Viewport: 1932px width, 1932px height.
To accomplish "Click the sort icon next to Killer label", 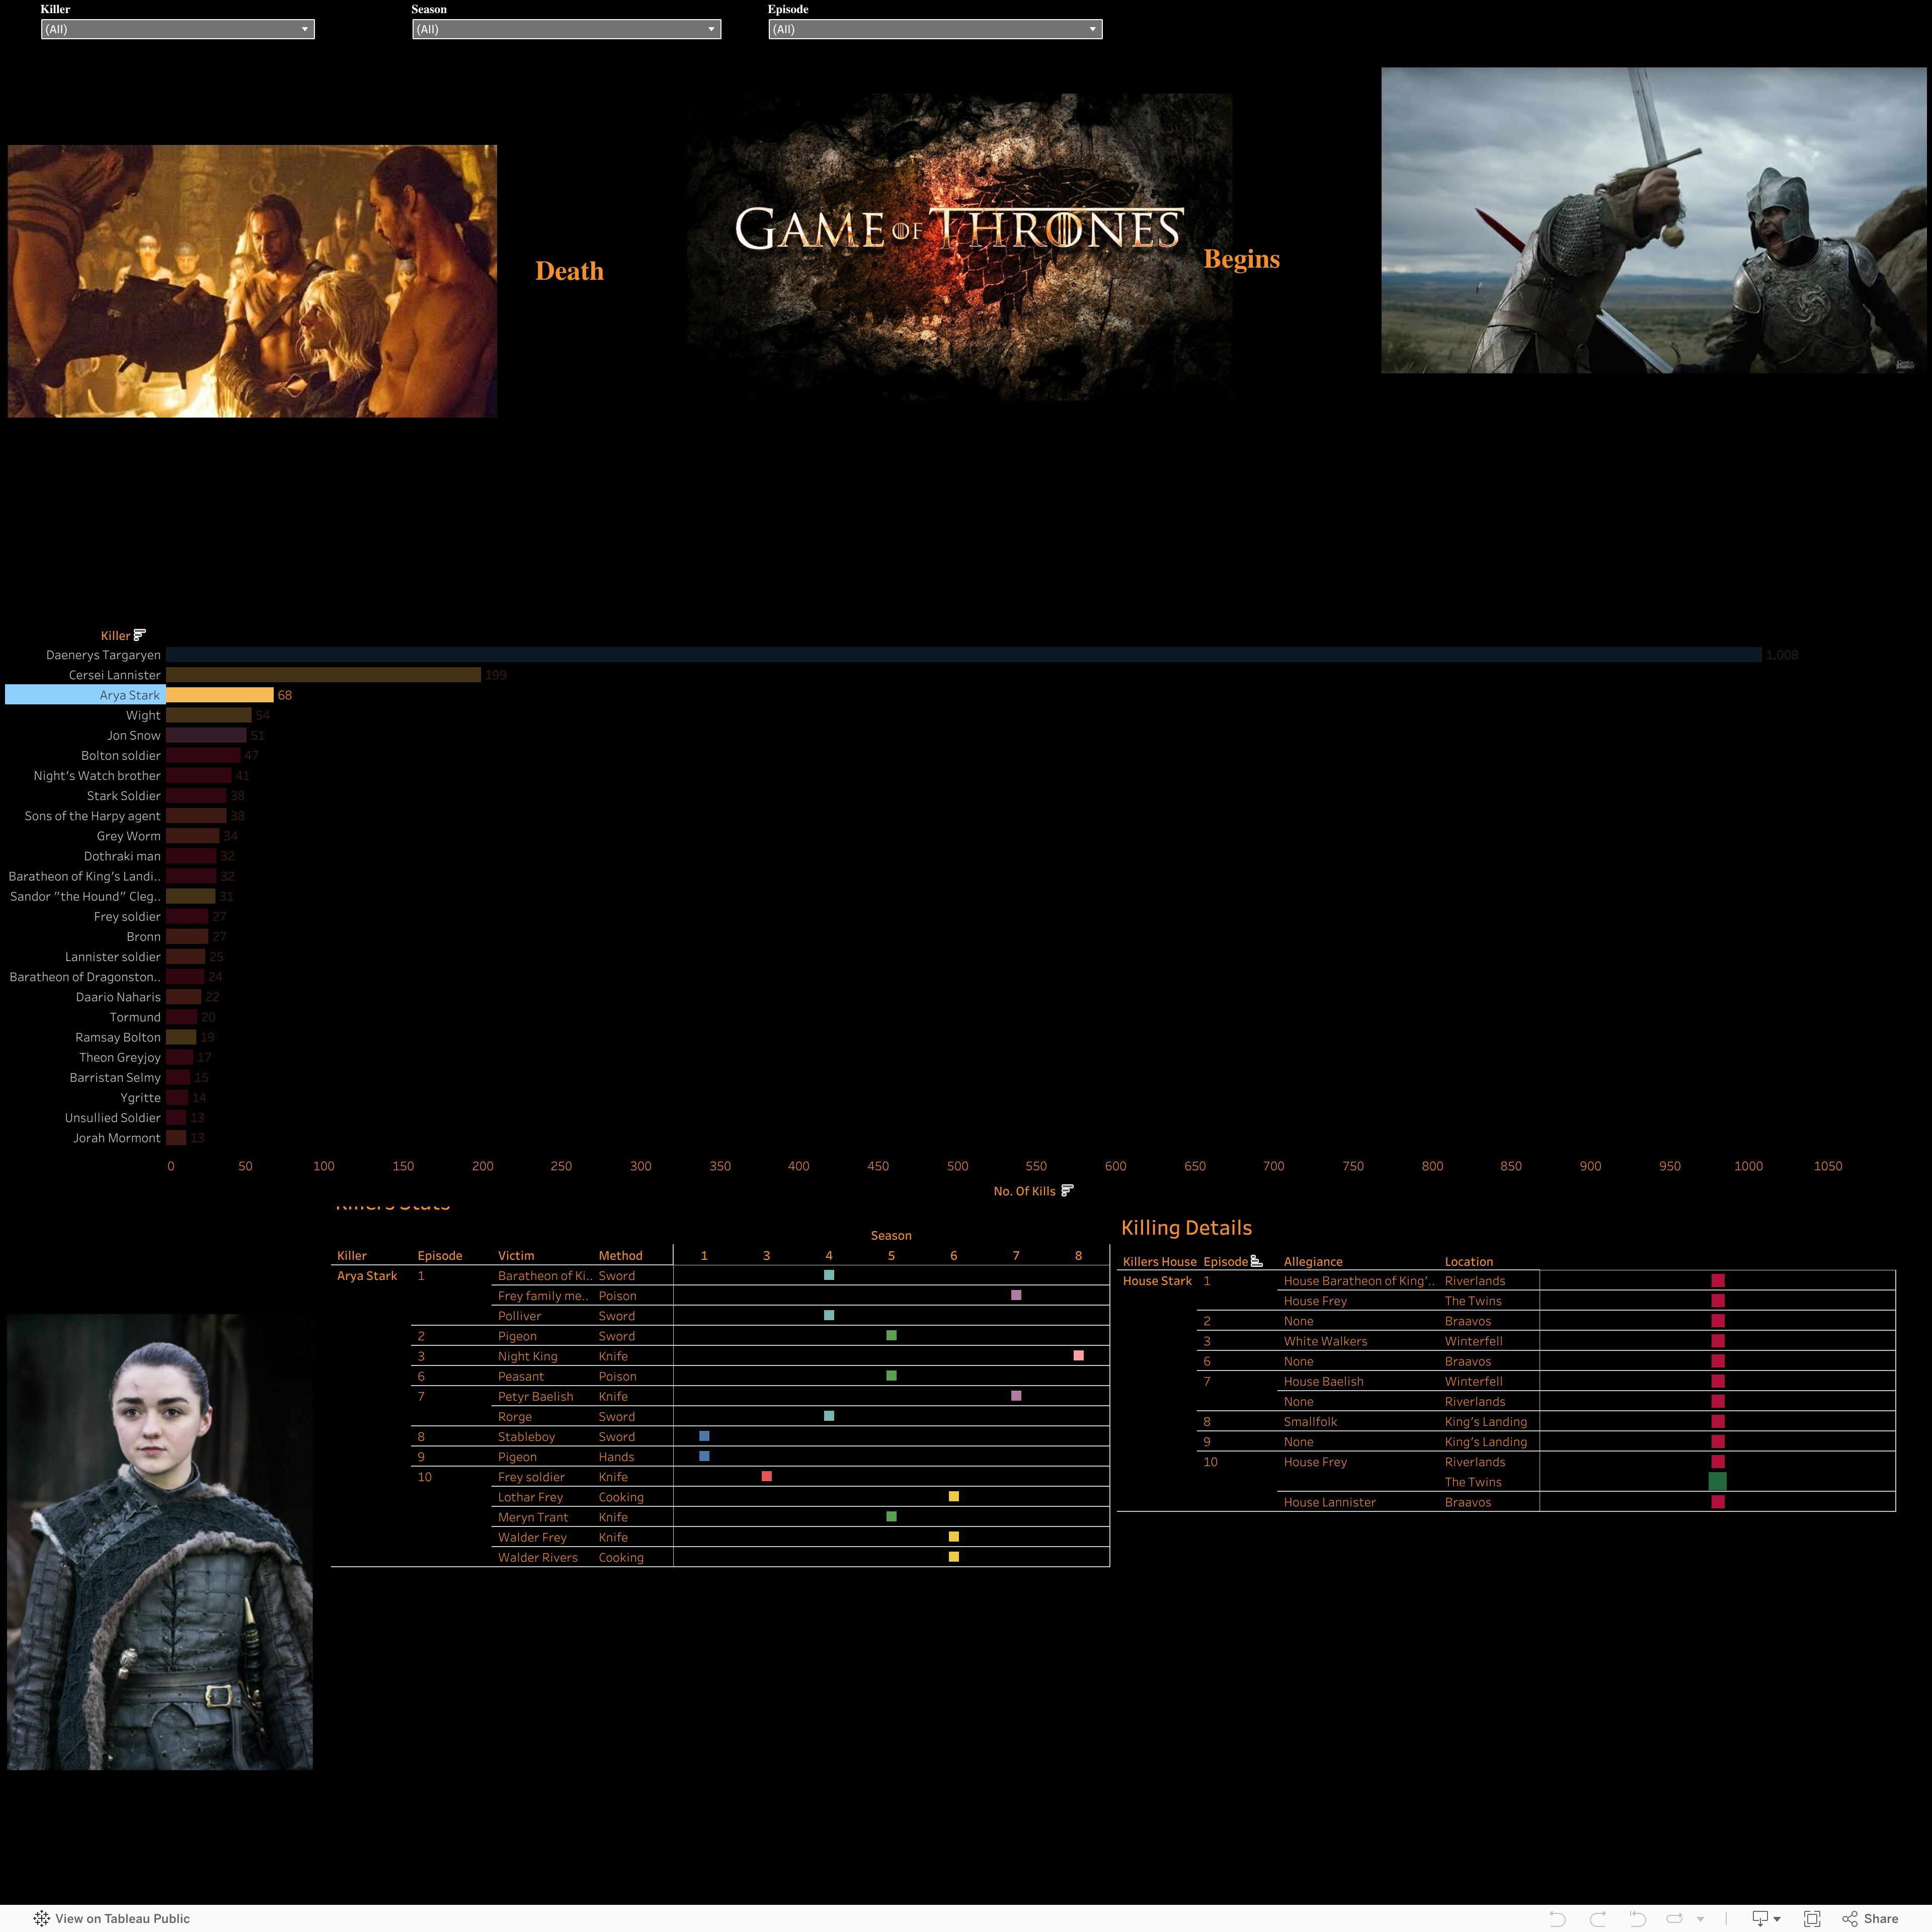I will tap(140, 635).
